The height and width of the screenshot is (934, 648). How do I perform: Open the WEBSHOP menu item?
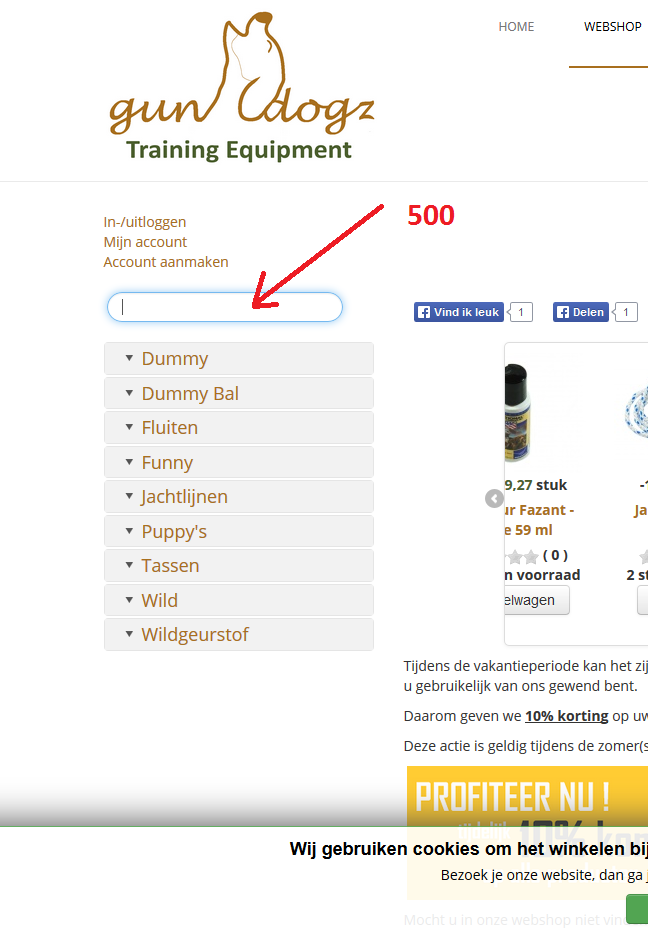pyautogui.click(x=612, y=27)
